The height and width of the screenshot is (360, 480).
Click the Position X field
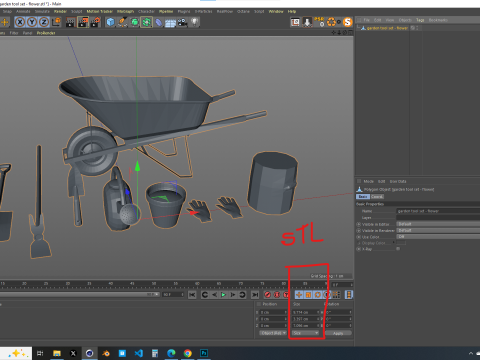tap(273, 312)
